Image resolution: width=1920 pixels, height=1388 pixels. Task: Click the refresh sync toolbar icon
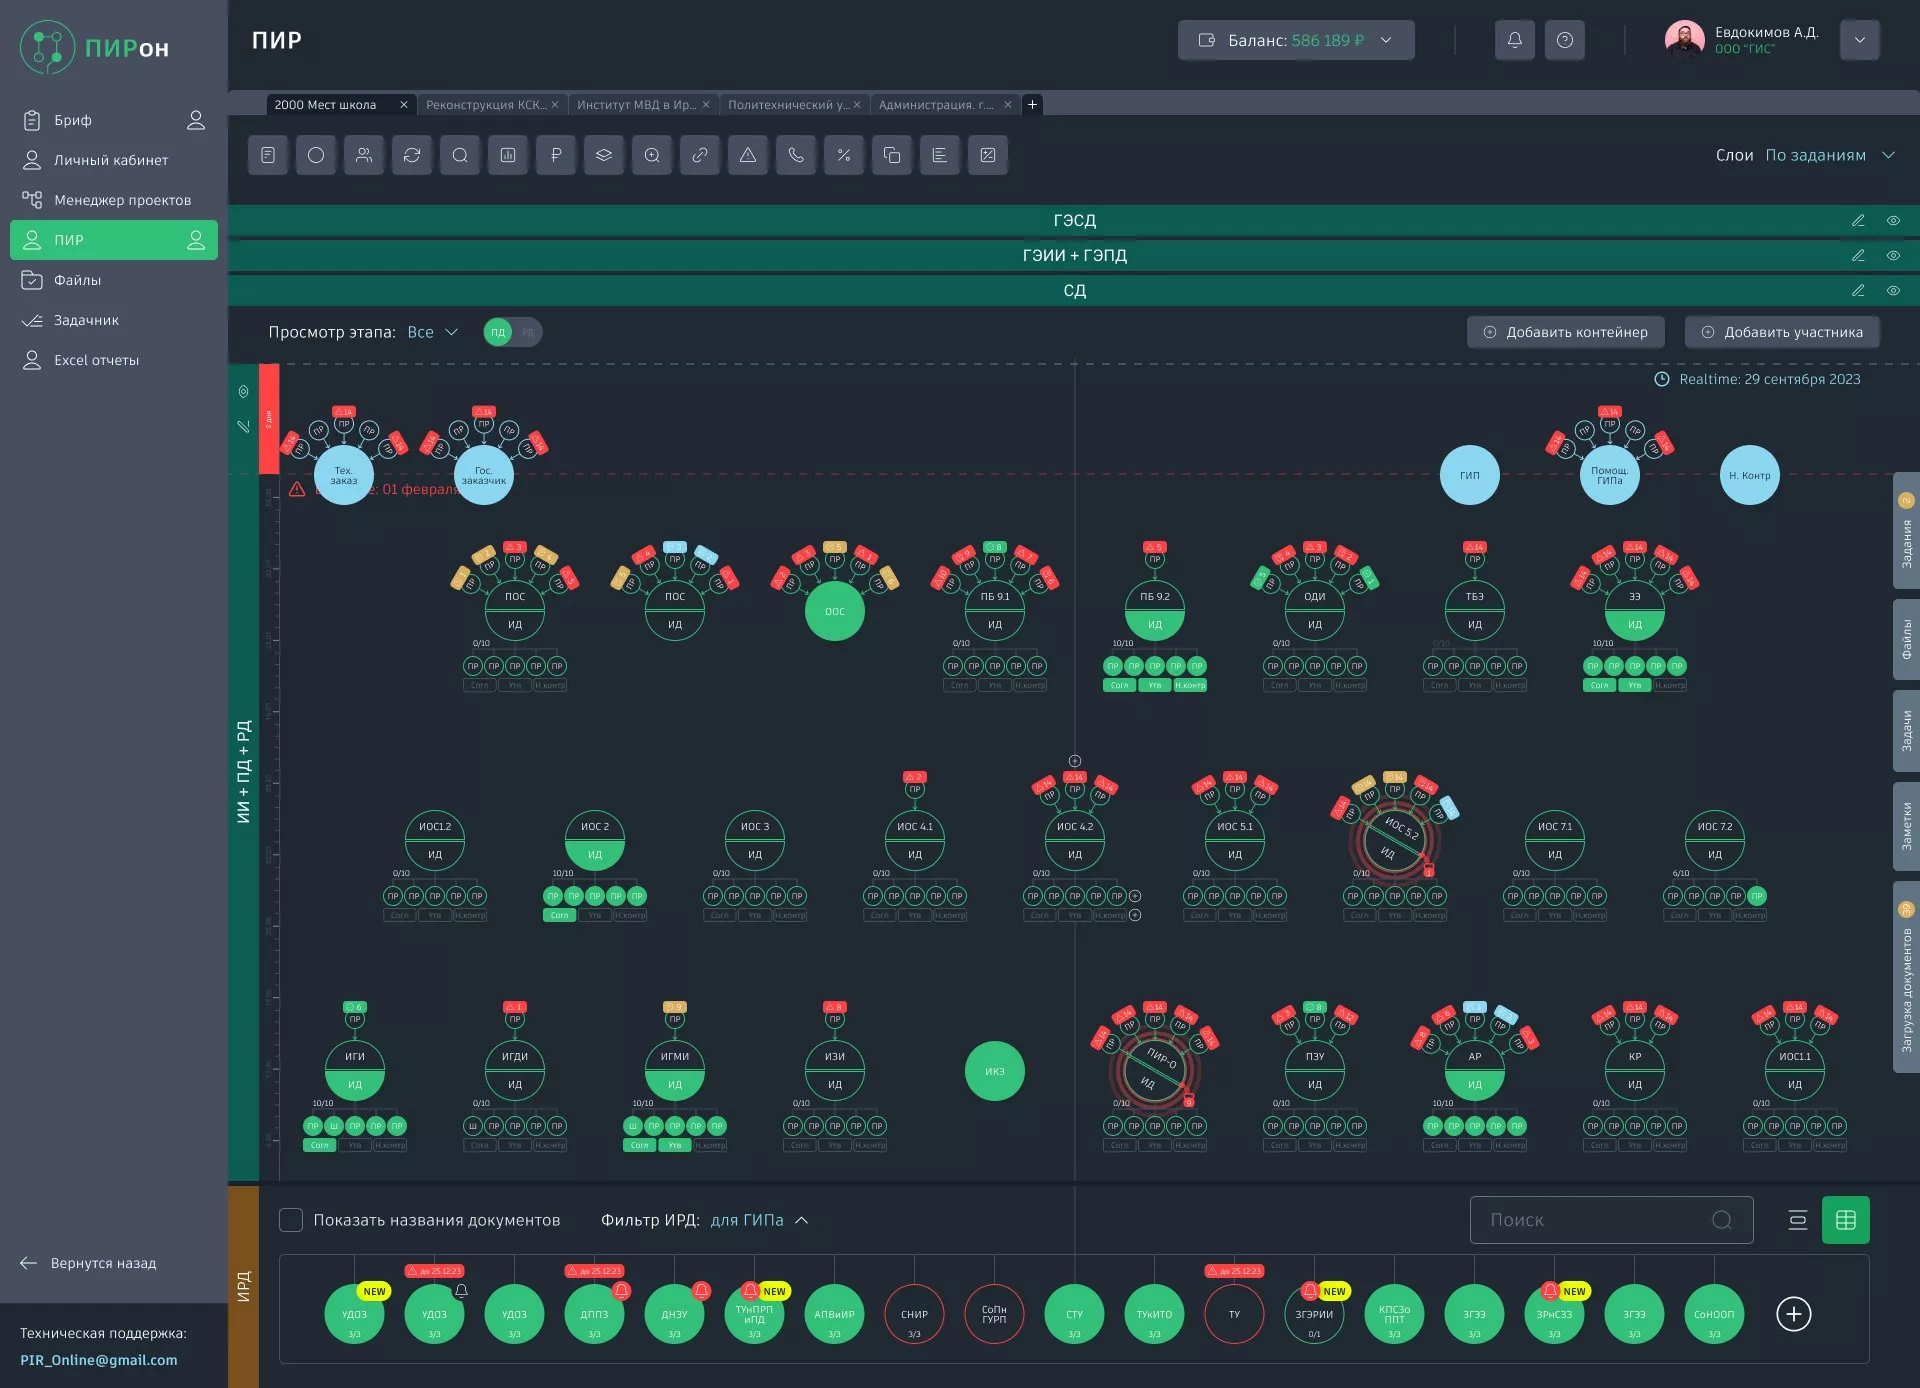tap(412, 155)
